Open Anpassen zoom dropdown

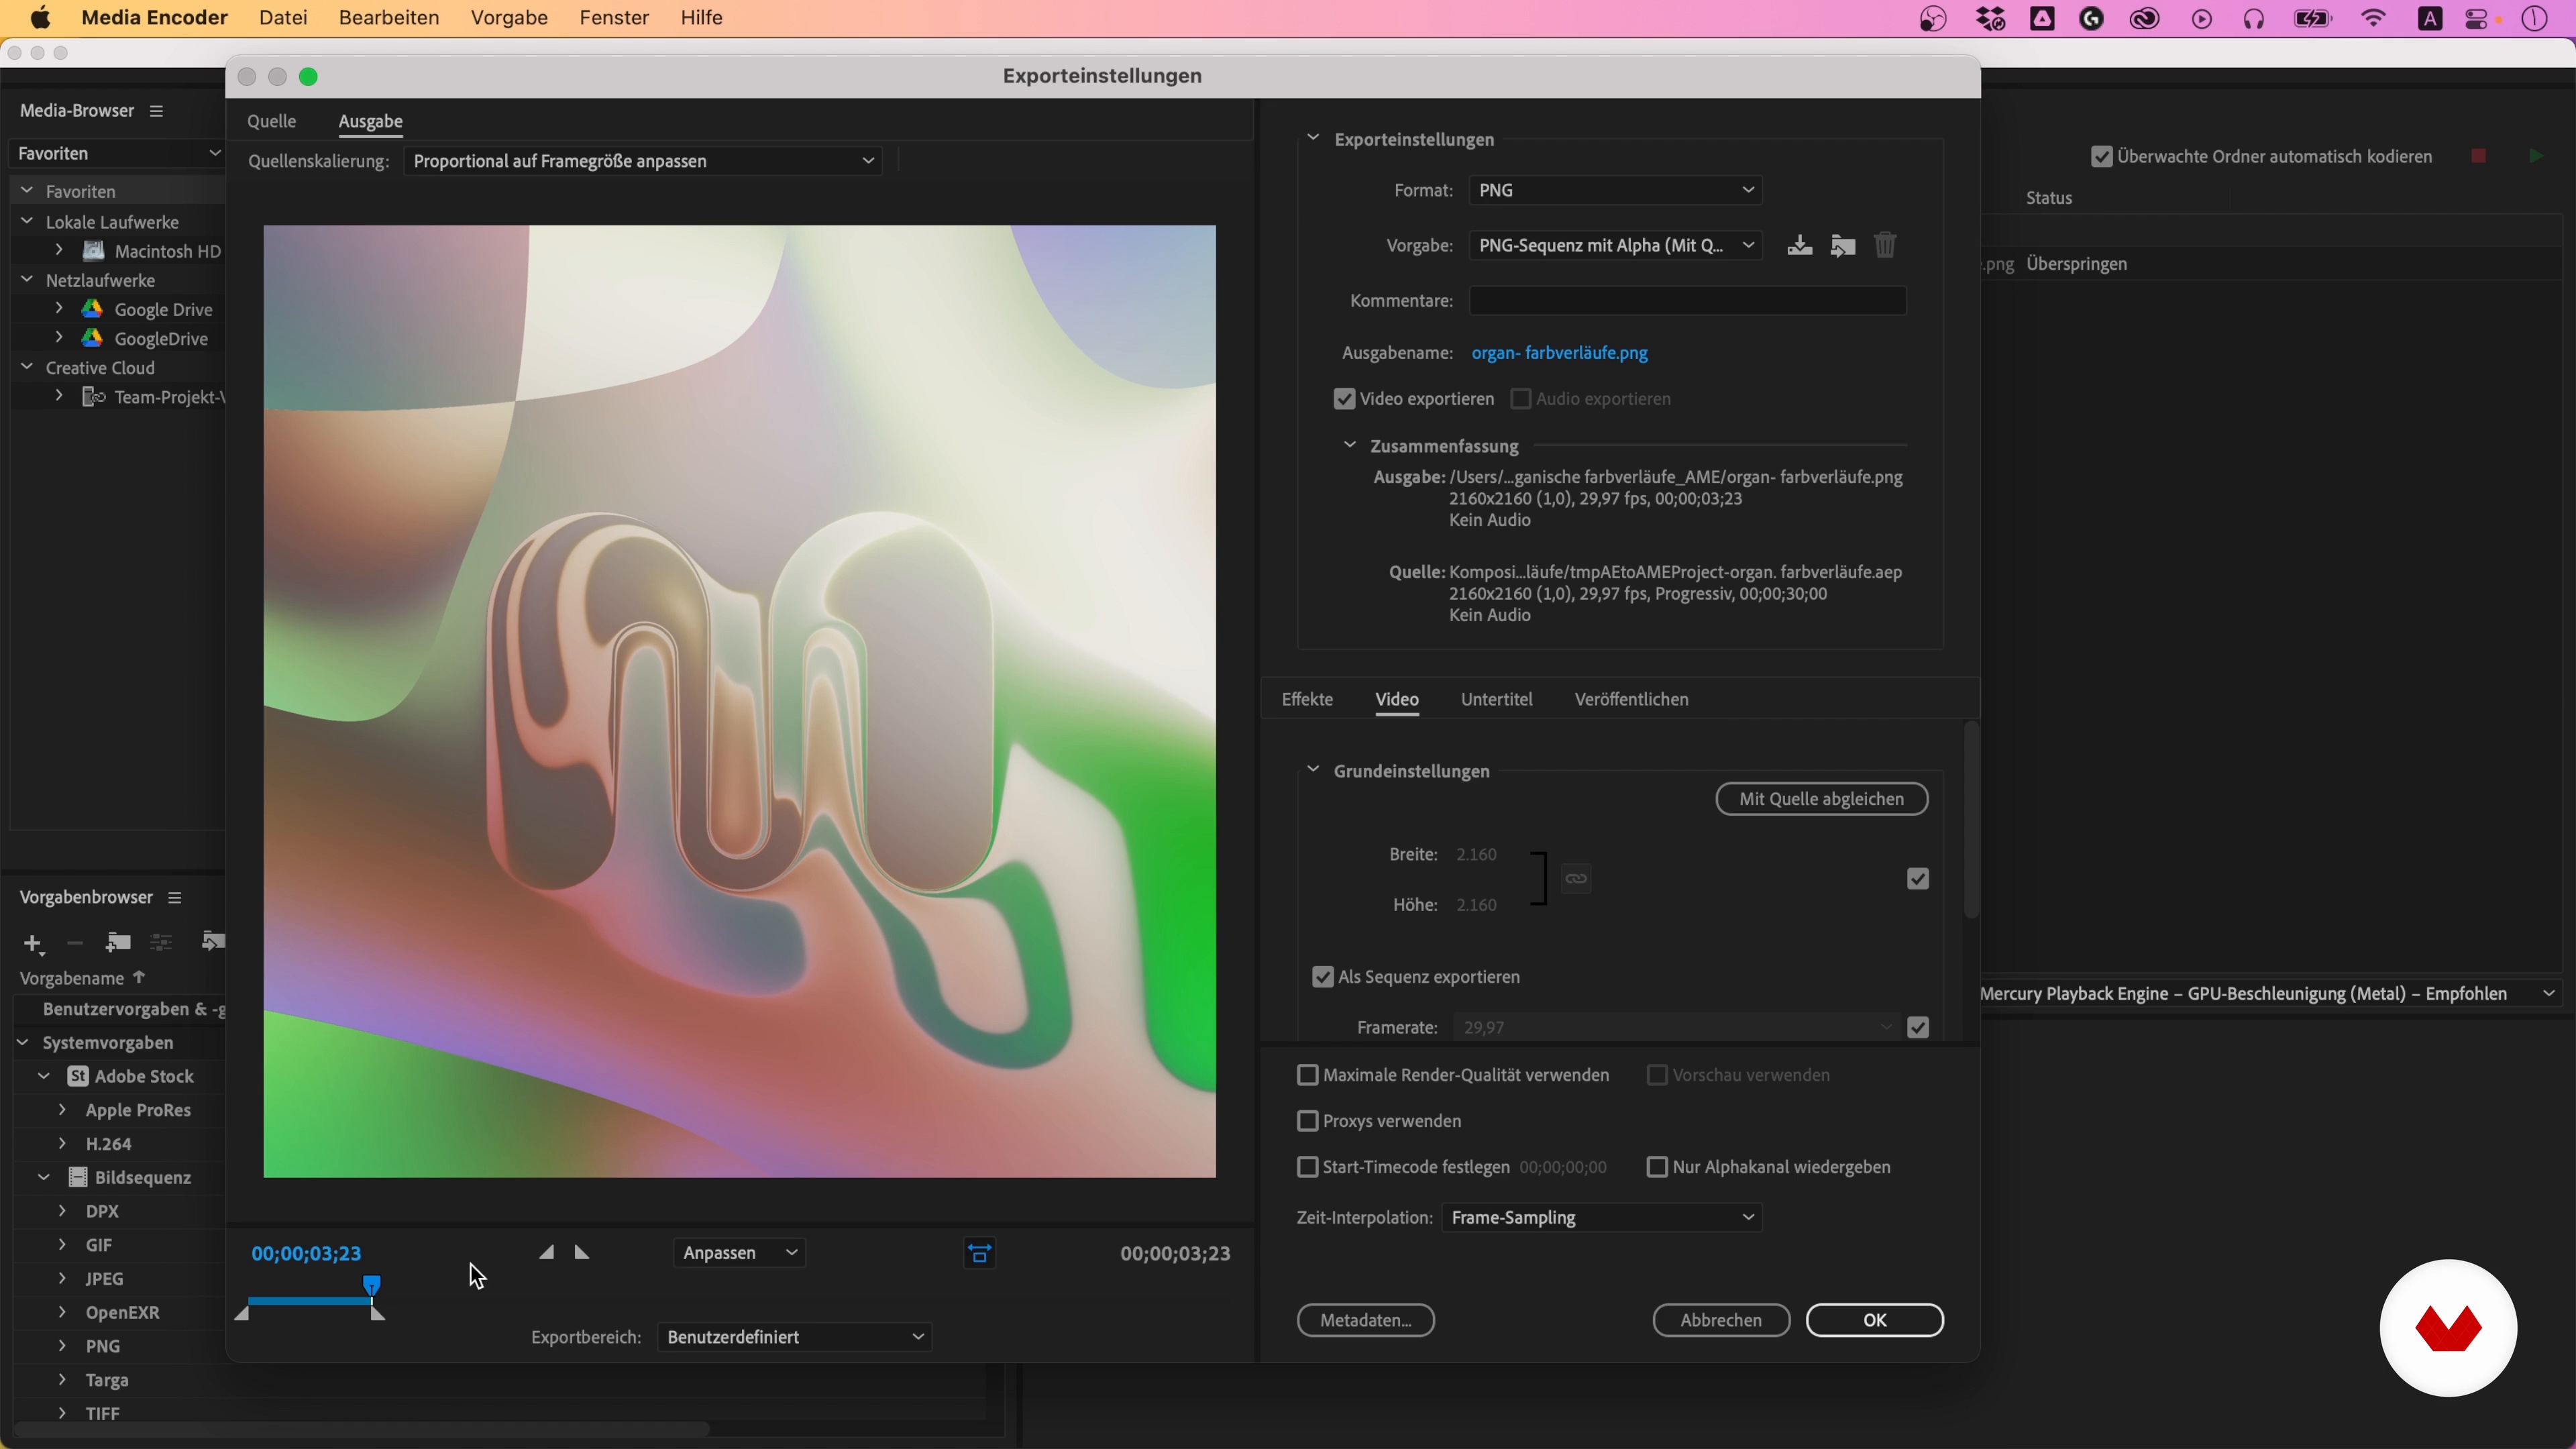739,1253
